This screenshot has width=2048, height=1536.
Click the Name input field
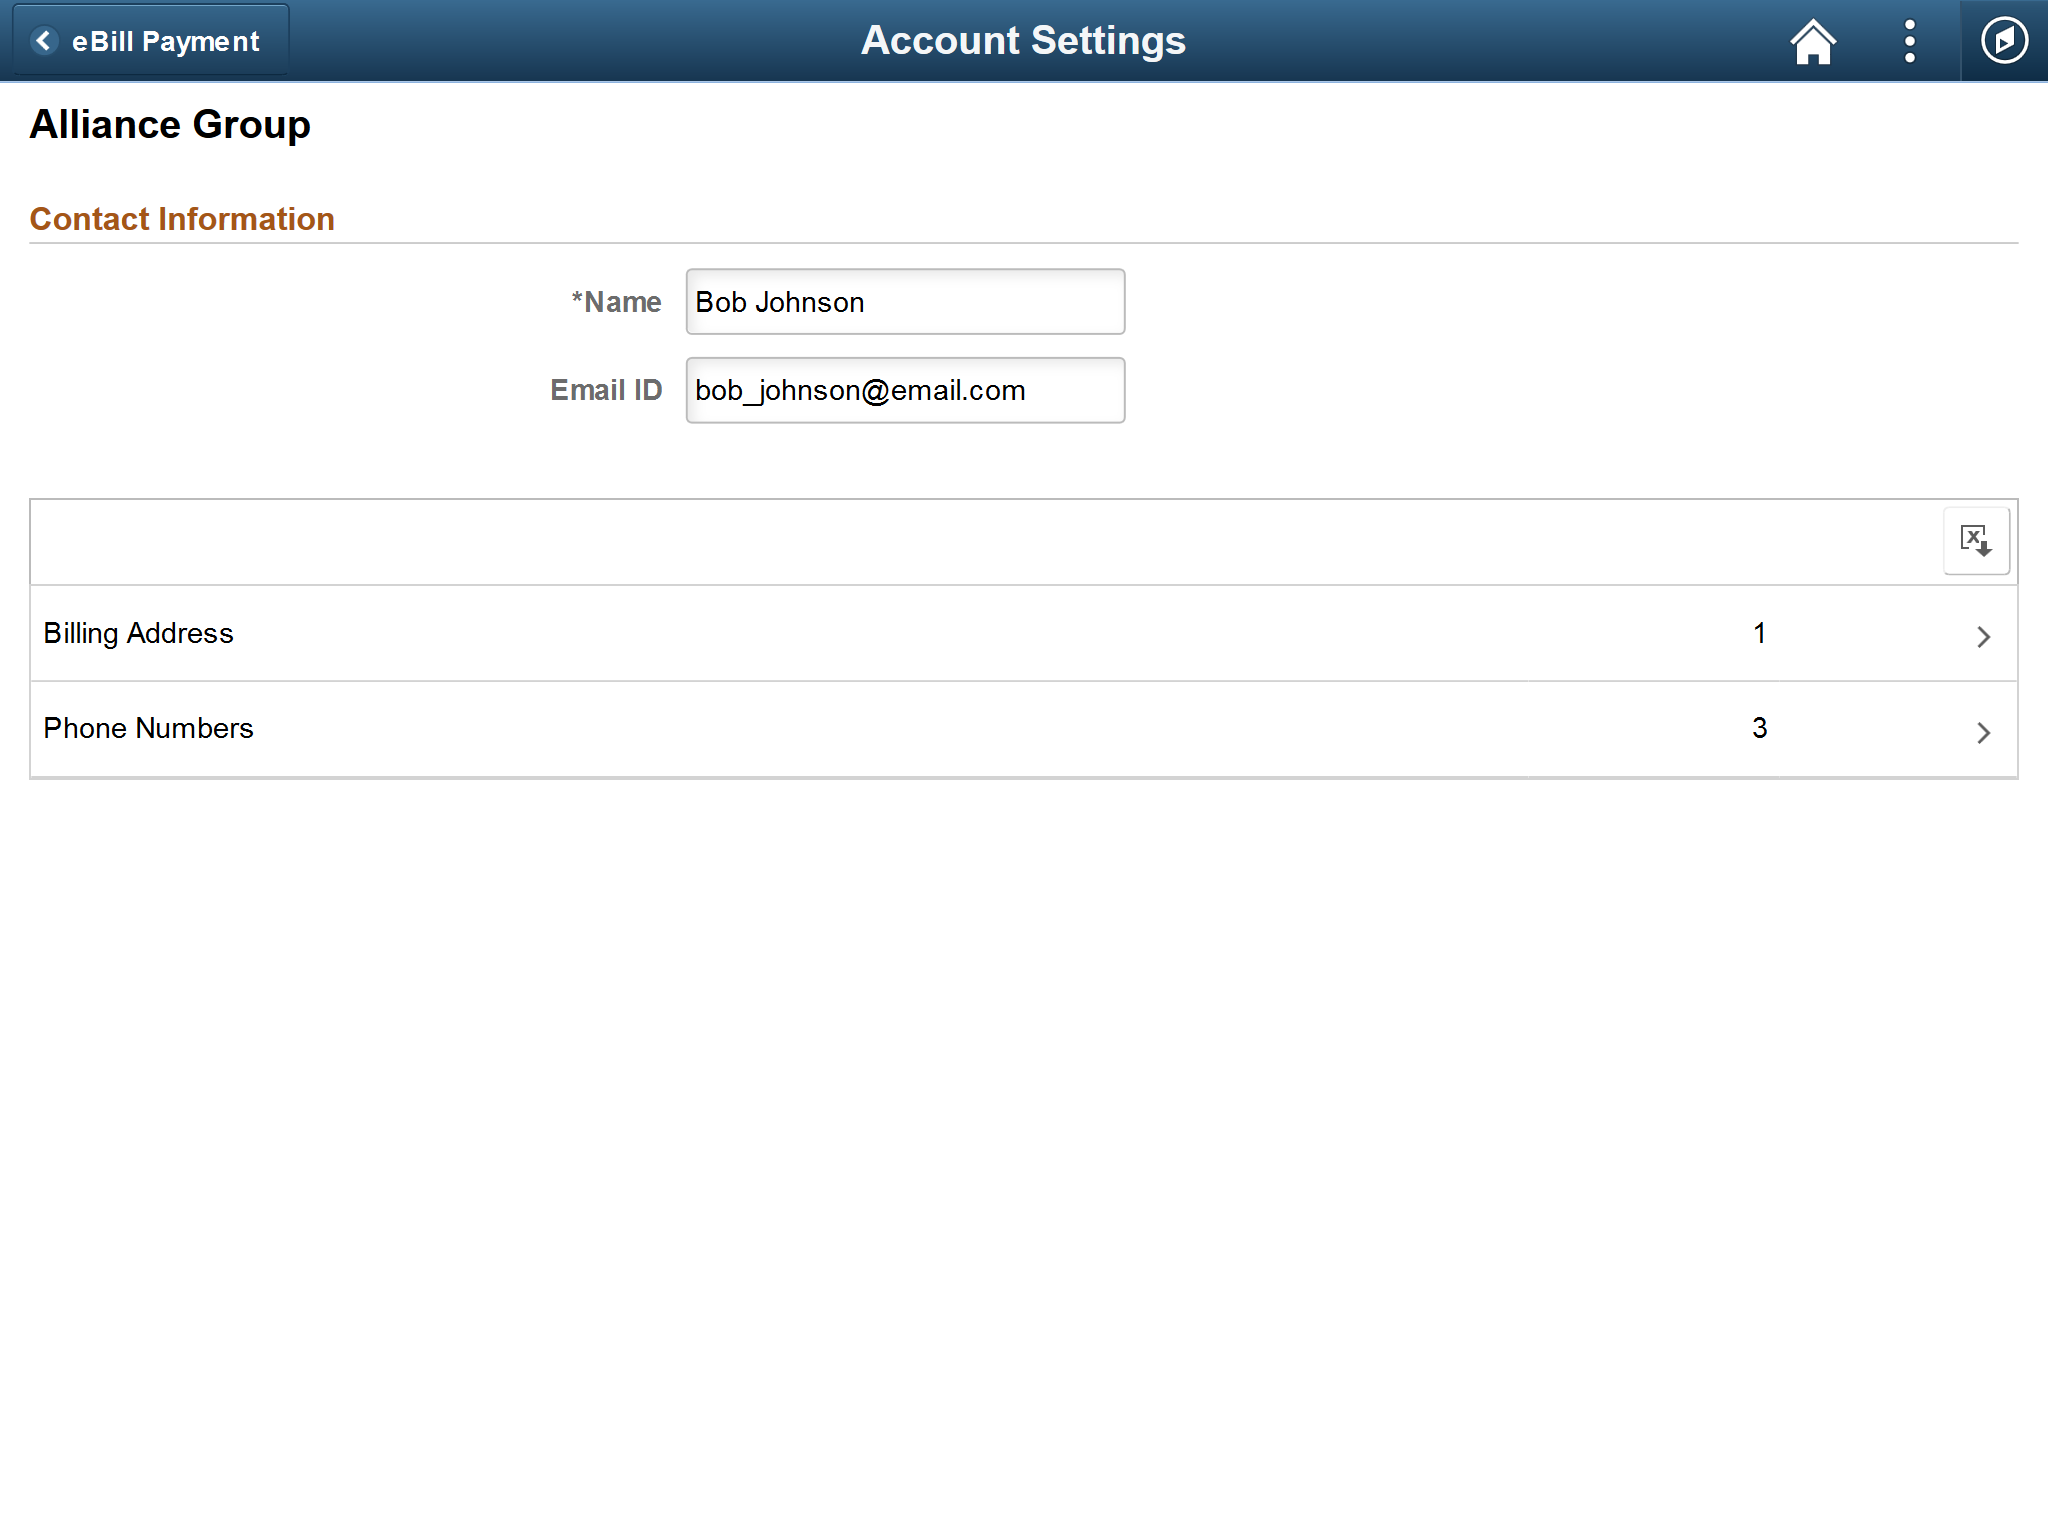coord(905,302)
